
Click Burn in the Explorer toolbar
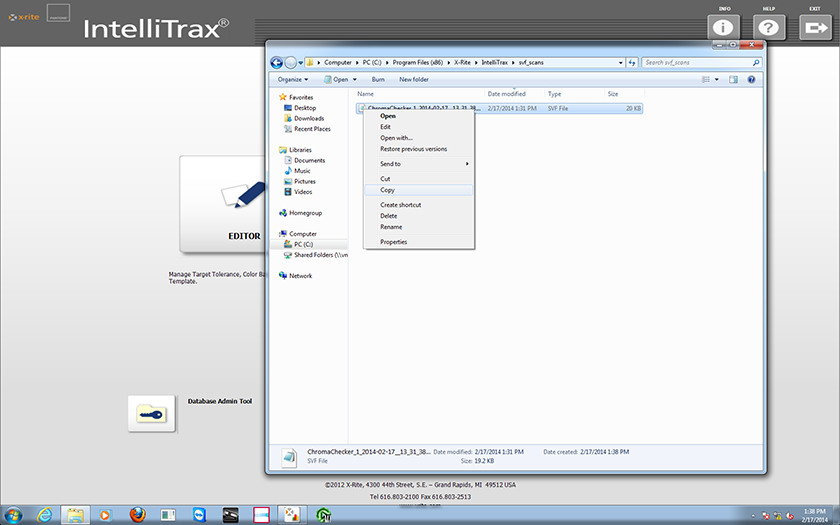tap(378, 79)
